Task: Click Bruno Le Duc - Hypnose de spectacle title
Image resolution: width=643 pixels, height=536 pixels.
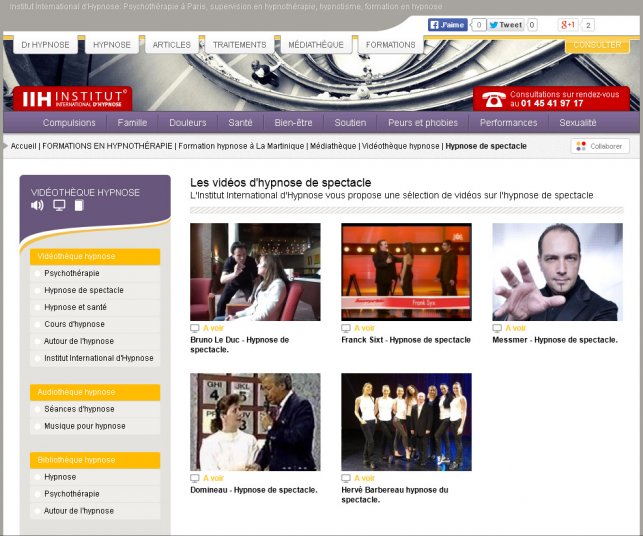Action: click(x=239, y=345)
